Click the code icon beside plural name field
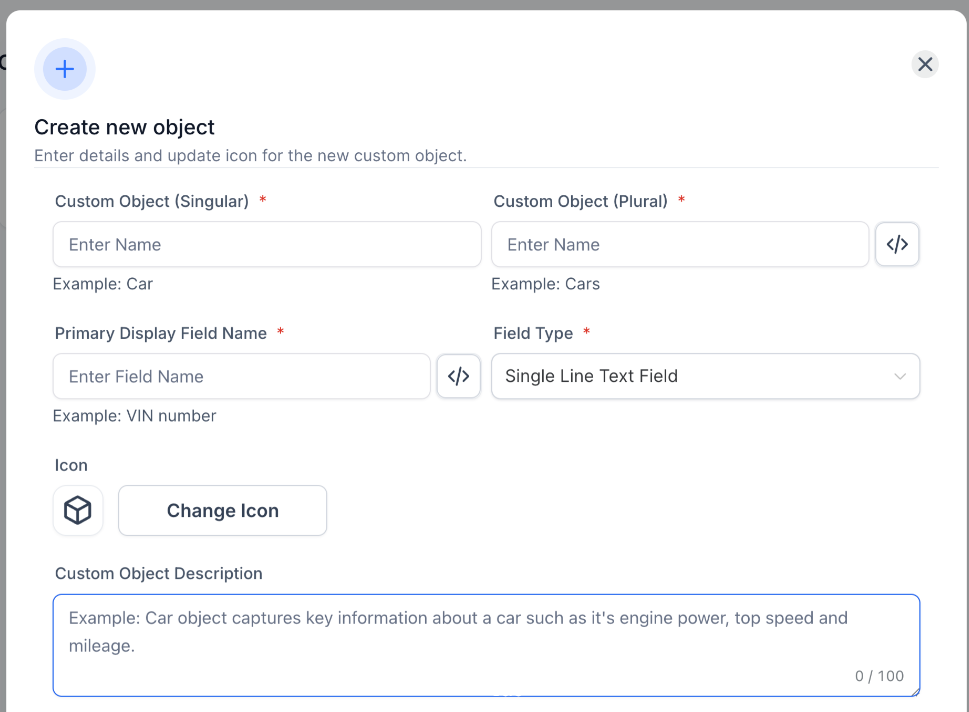The image size is (969, 712). 897,245
